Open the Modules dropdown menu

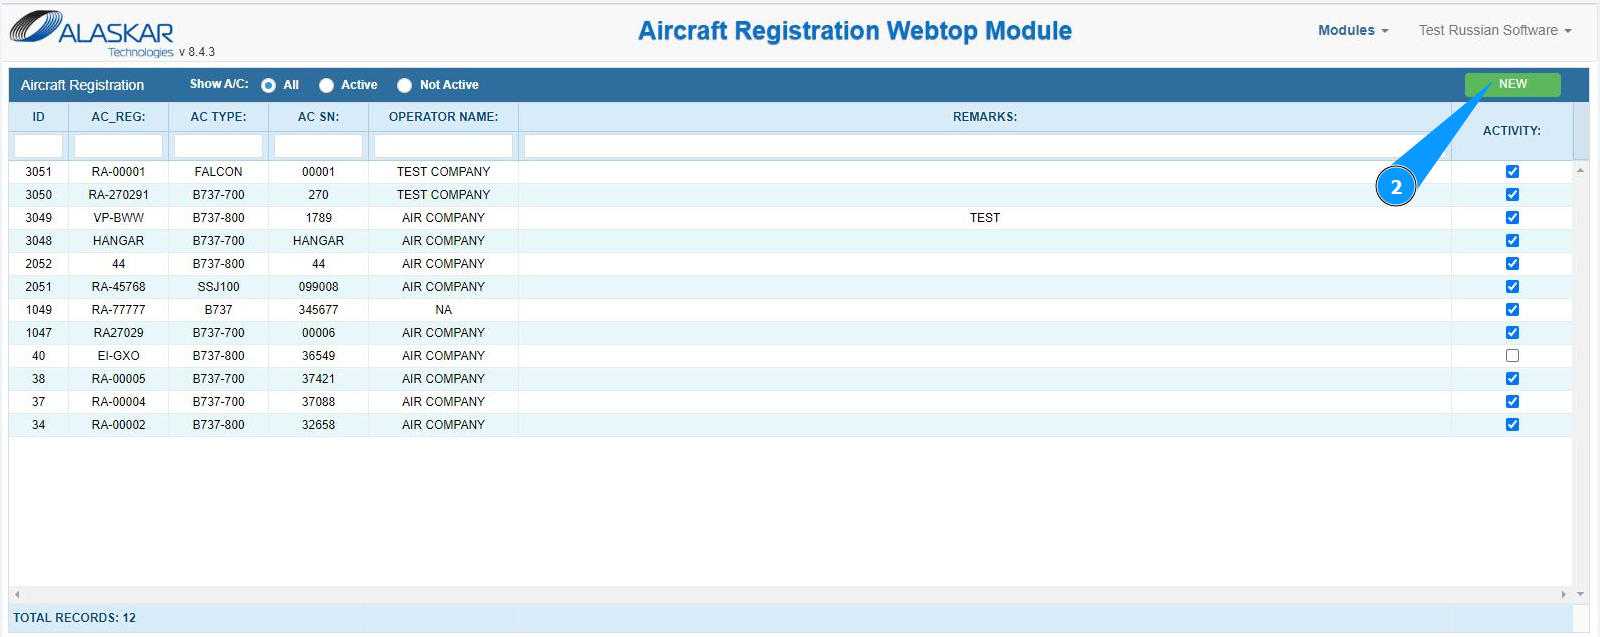[1352, 31]
